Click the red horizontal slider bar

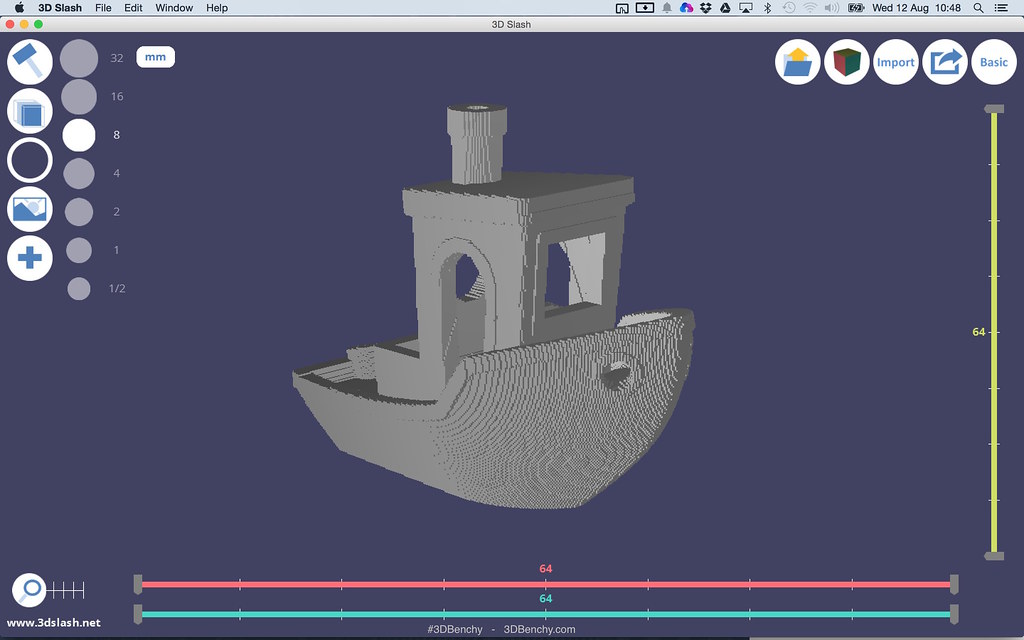(546, 584)
